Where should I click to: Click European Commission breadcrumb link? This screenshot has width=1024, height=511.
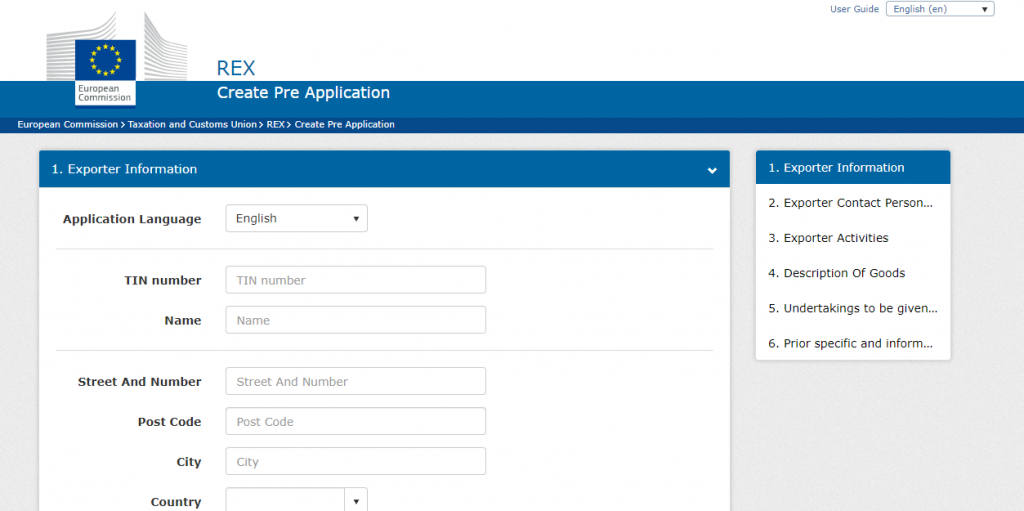tap(68, 125)
